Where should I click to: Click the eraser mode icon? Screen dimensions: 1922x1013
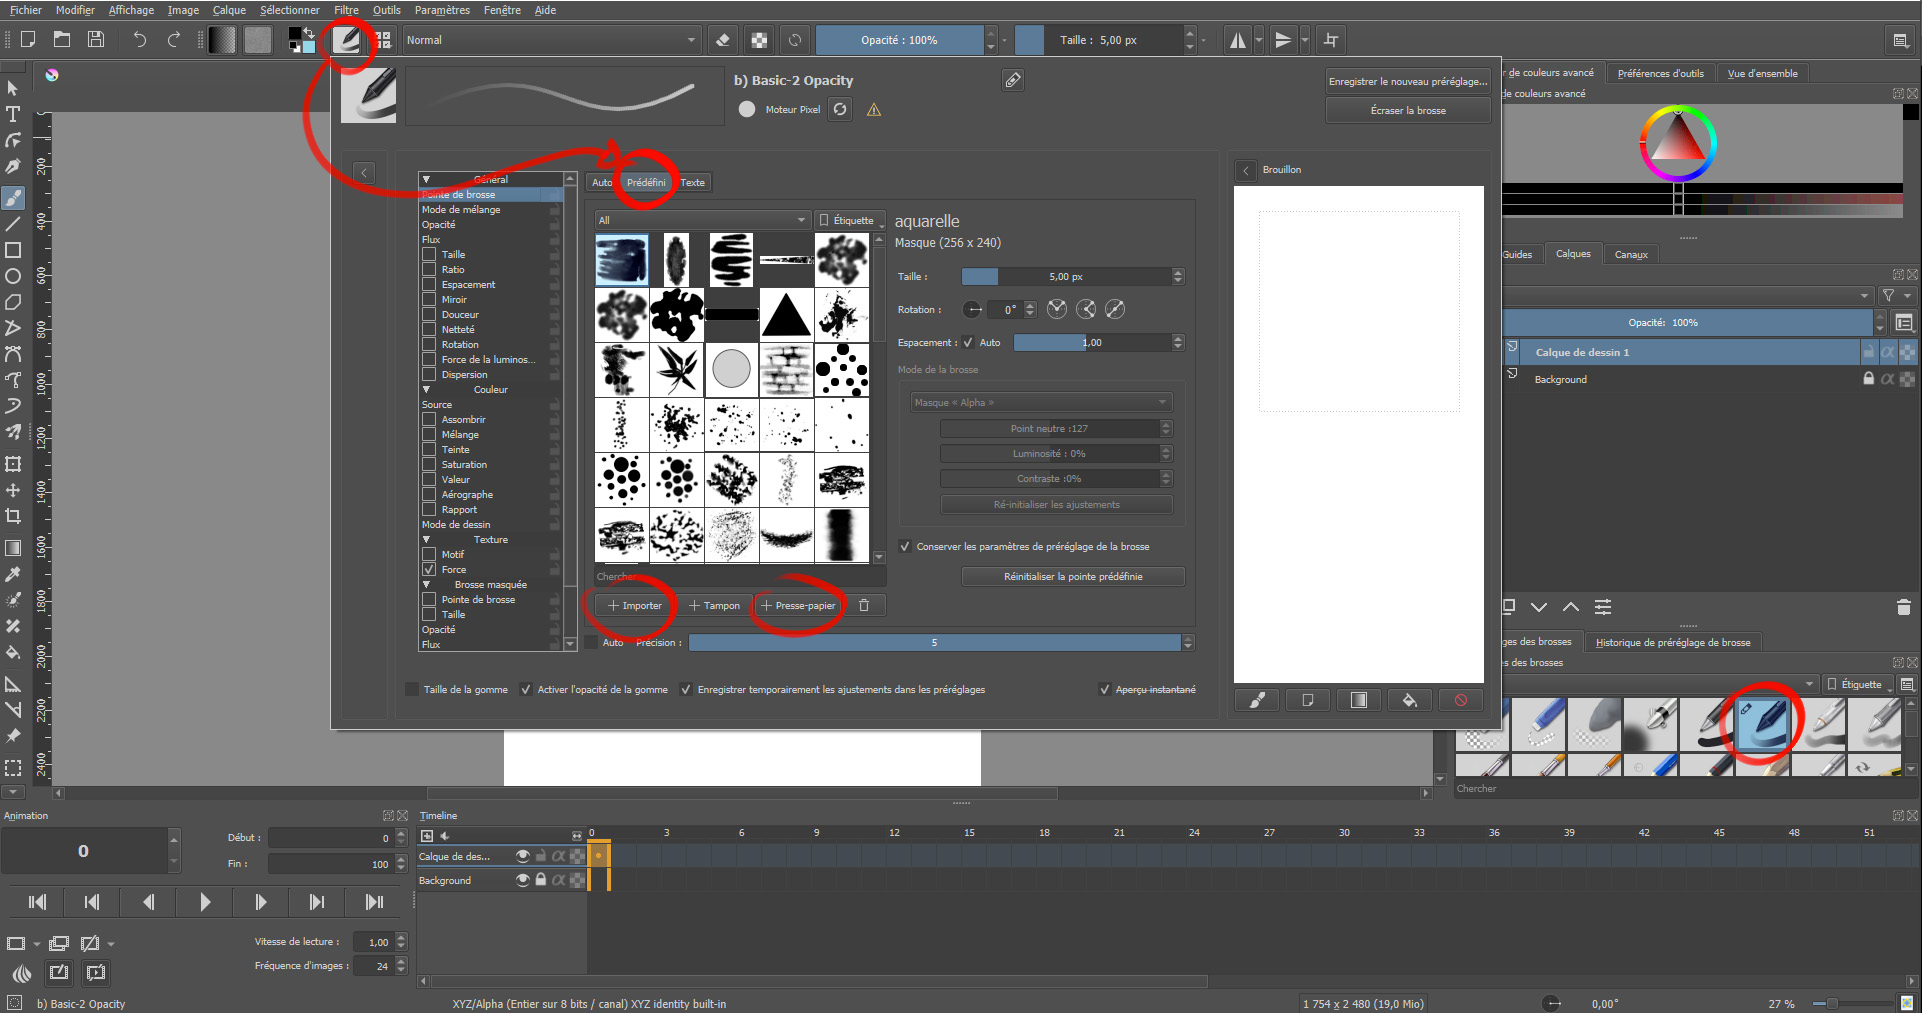click(723, 40)
